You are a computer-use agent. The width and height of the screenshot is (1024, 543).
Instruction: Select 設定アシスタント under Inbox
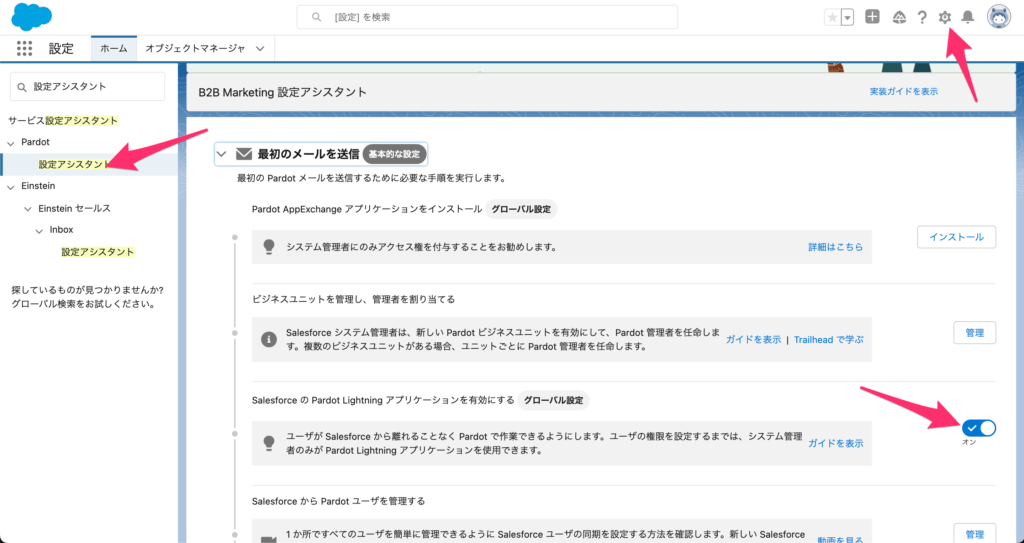point(98,252)
